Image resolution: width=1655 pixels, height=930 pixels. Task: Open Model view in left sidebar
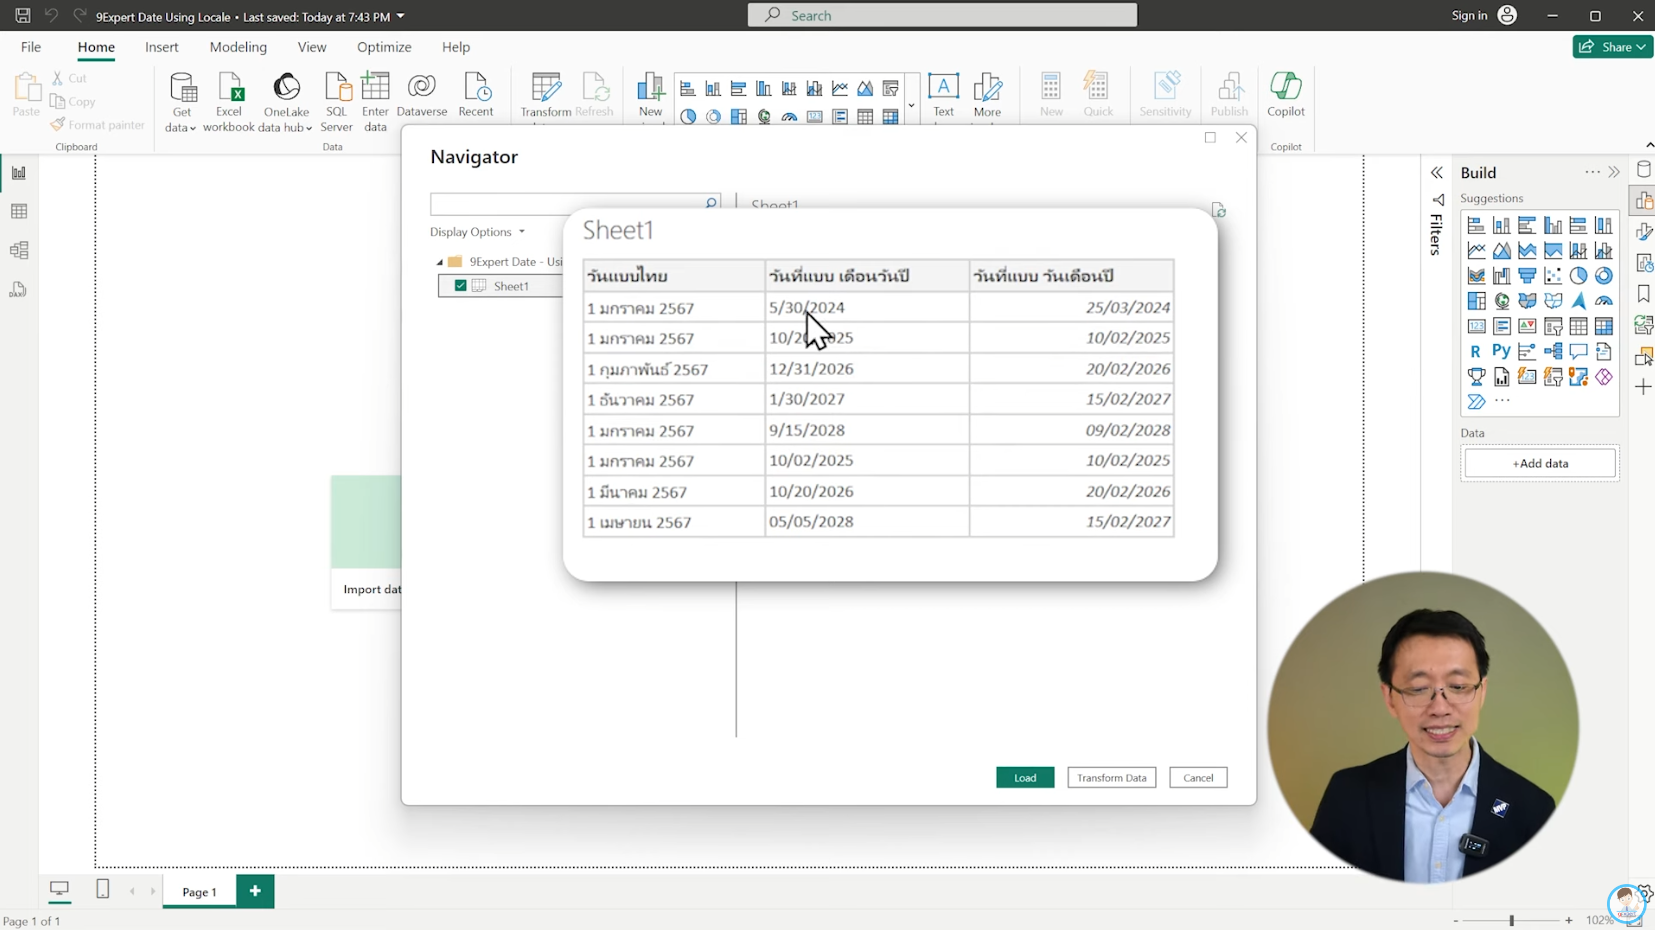coord(19,250)
